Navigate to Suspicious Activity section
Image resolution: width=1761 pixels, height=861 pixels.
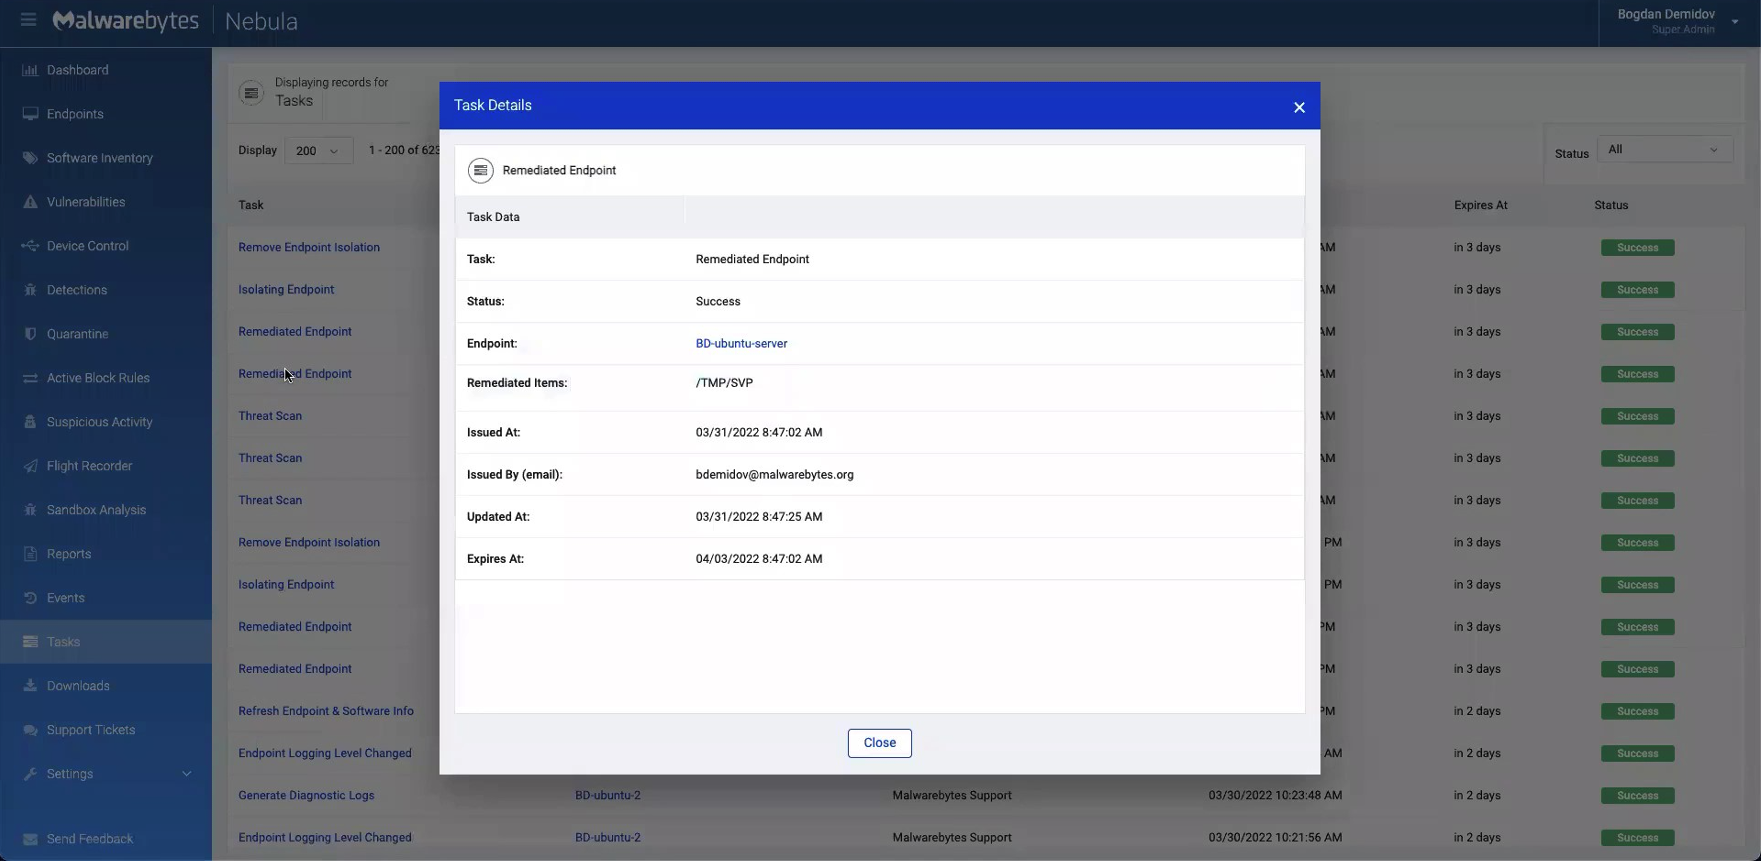tap(99, 422)
